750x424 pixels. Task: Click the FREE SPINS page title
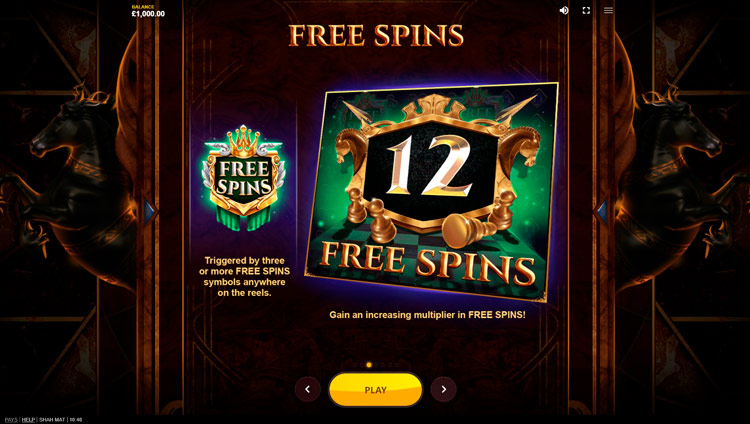click(x=376, y=35)
